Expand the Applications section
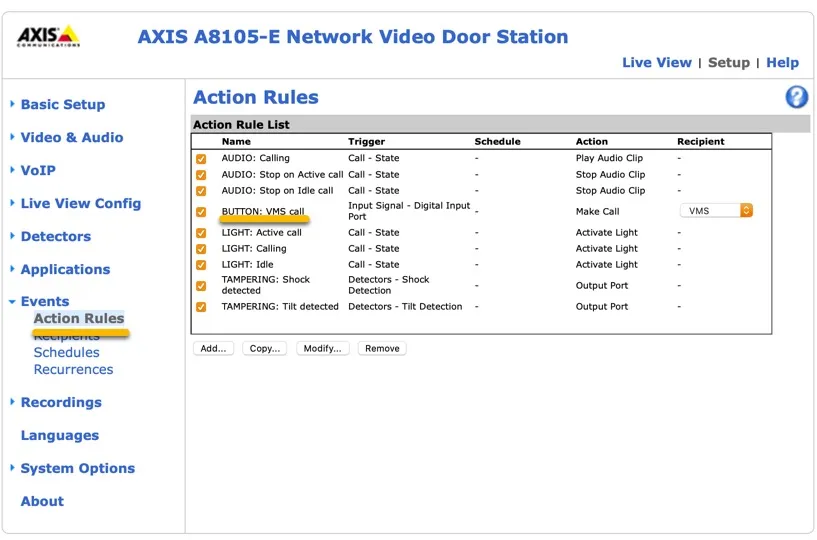This screenshot has width=817, height=540. pyautogui.click(x=65, y=269)
